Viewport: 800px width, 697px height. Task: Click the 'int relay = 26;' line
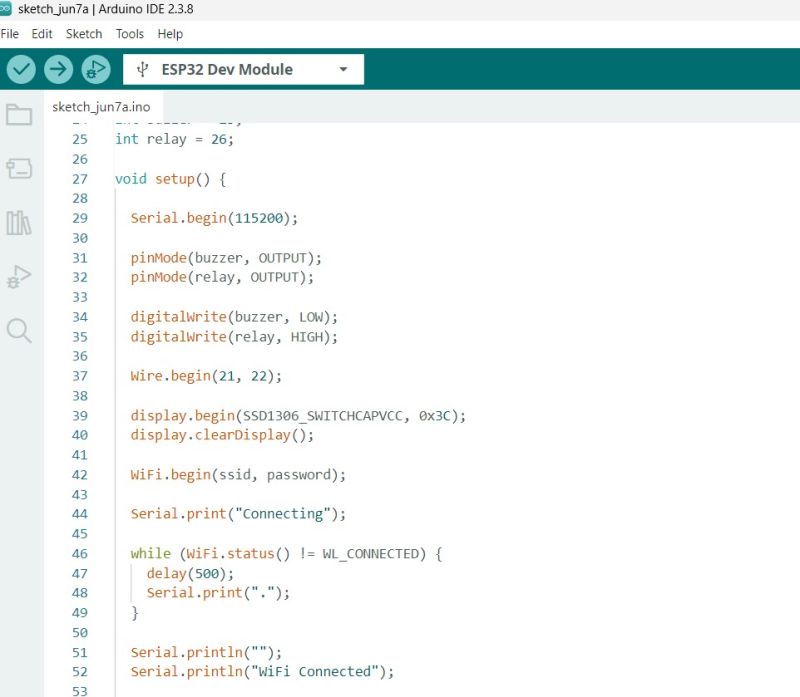174,139
